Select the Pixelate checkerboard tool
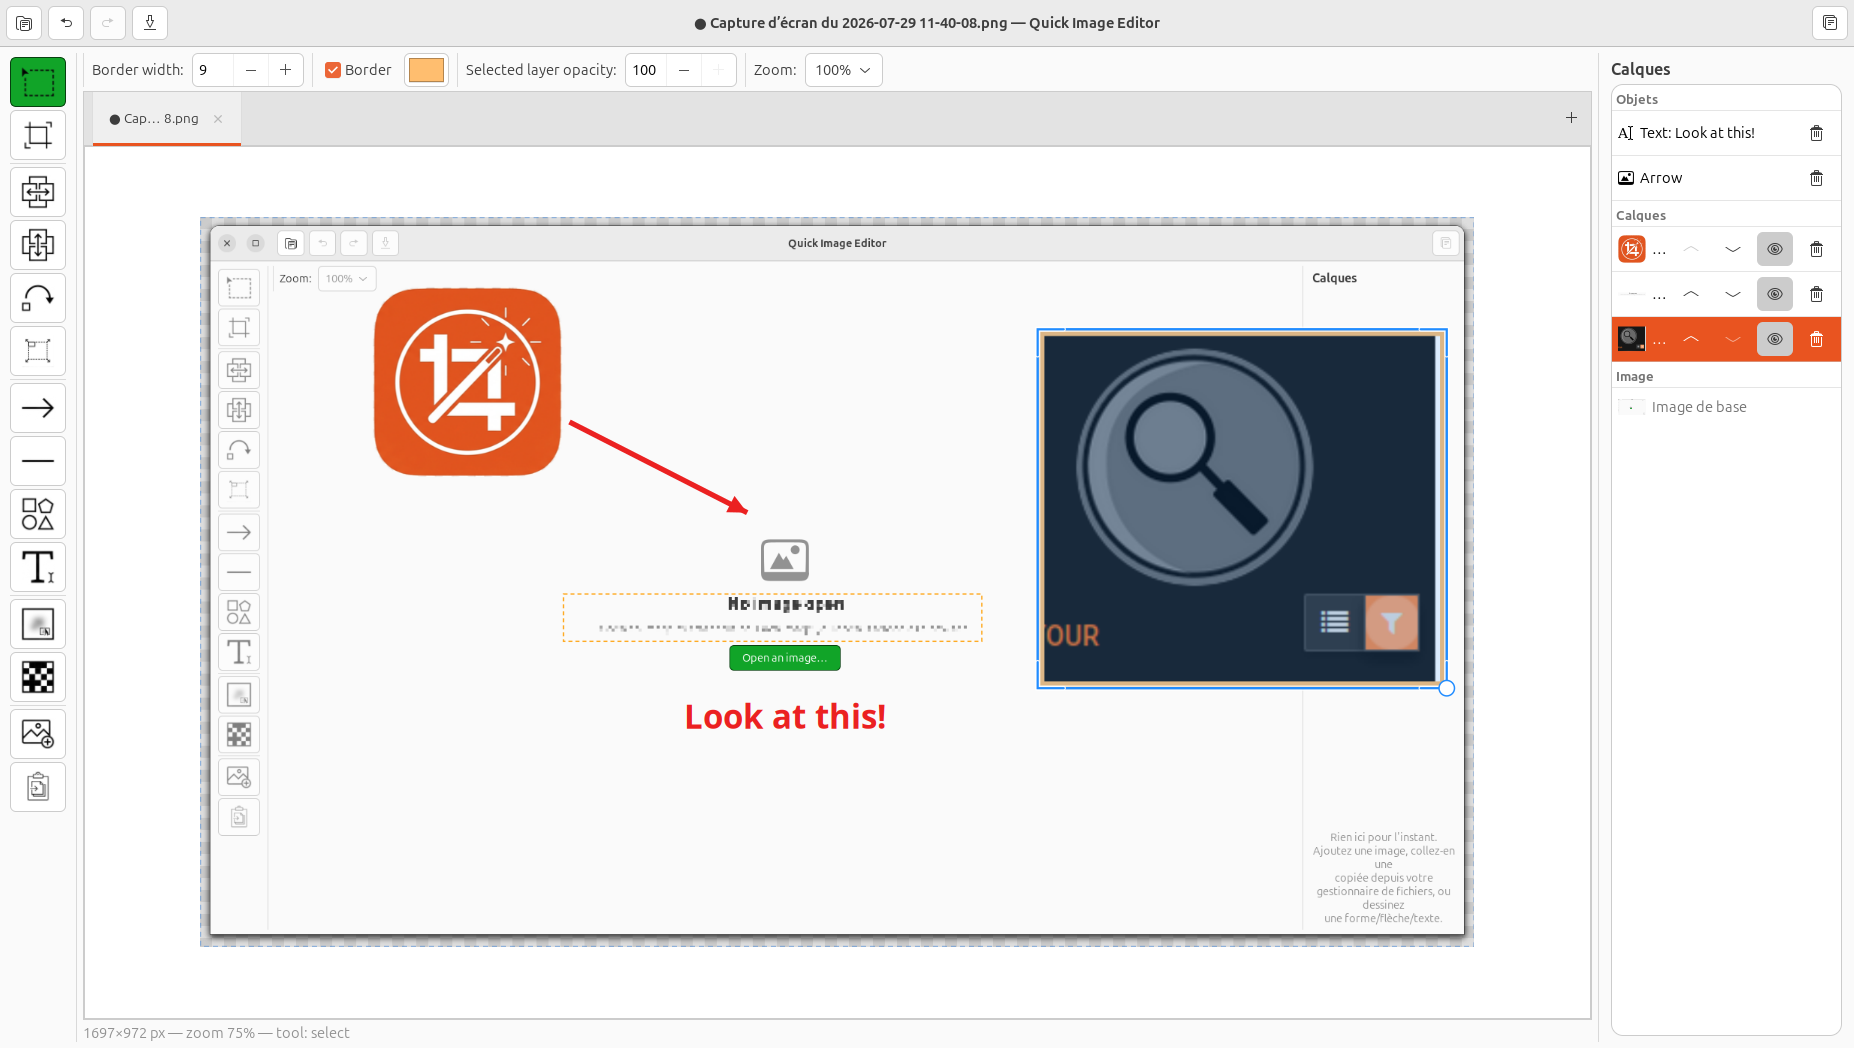 click(x=38, y=677)
